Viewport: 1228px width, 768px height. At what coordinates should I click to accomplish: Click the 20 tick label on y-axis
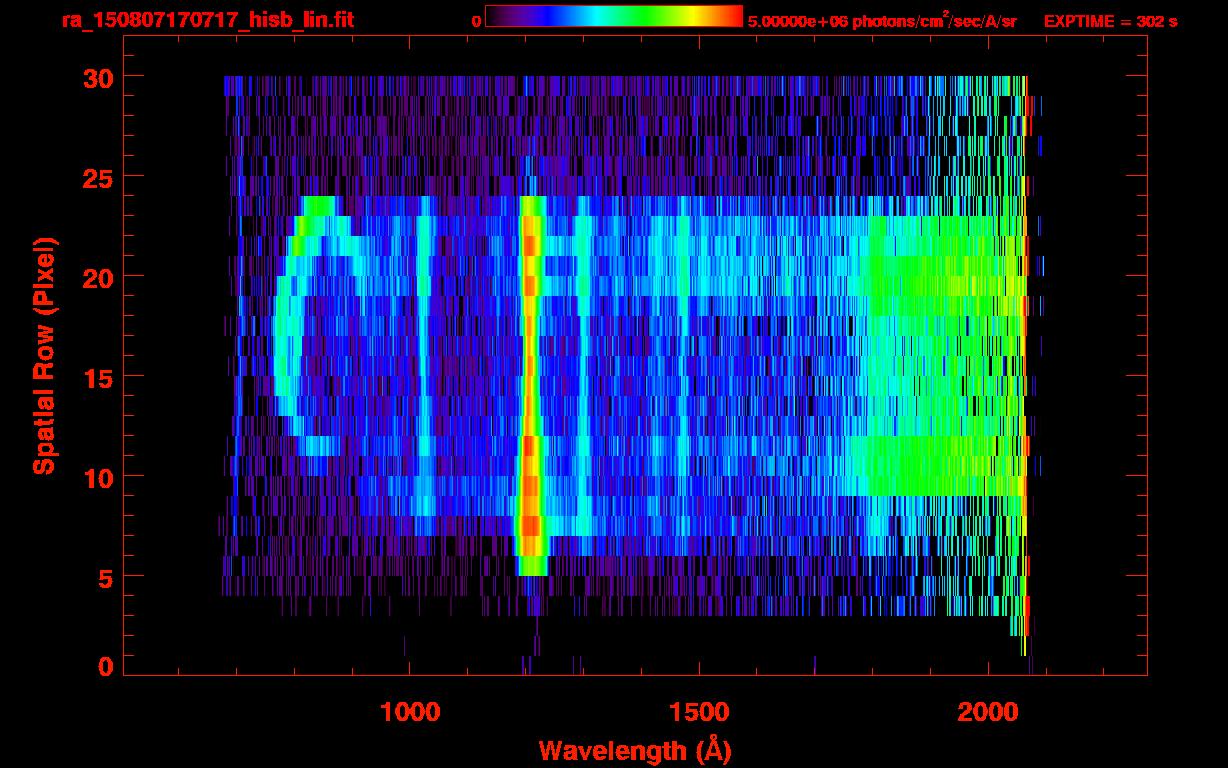click(97, 277)
